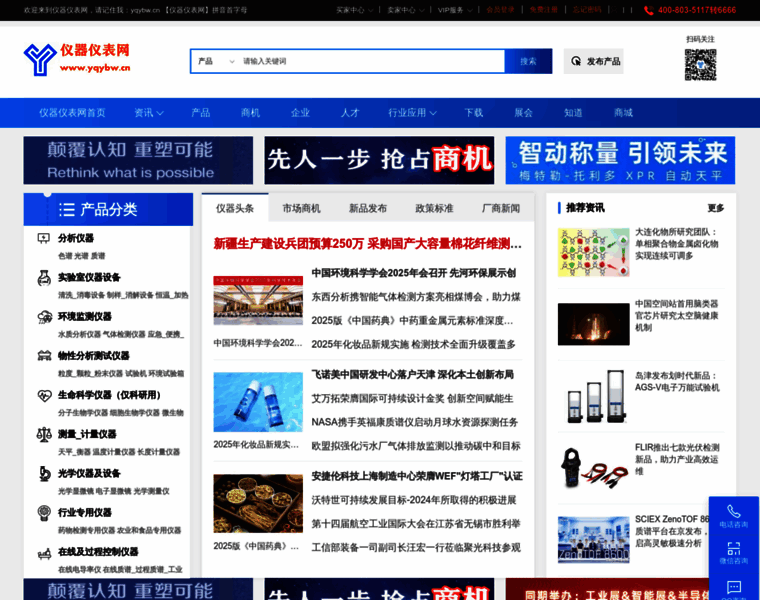Click the flask icon for 实验室仪器设备

pos(44,277)
